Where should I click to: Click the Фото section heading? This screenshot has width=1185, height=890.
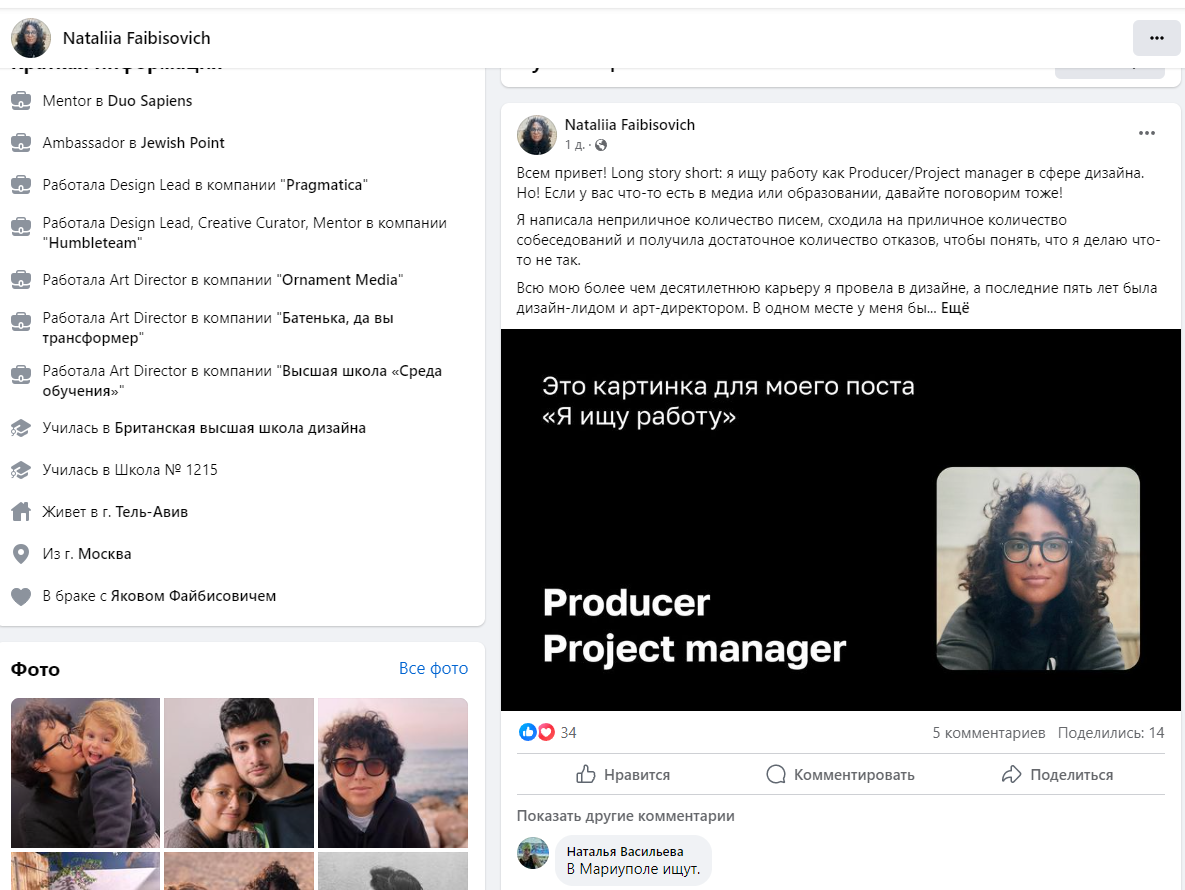point(36,669)
